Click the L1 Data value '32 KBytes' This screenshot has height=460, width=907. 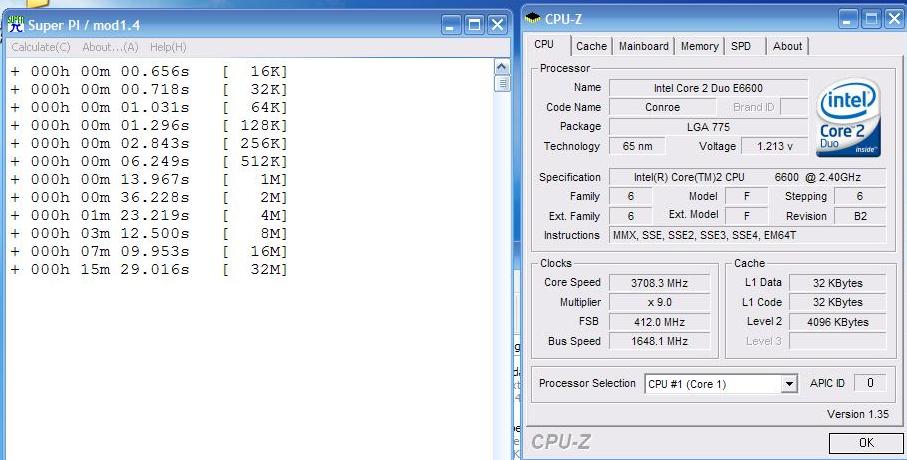tap(837, 283)
